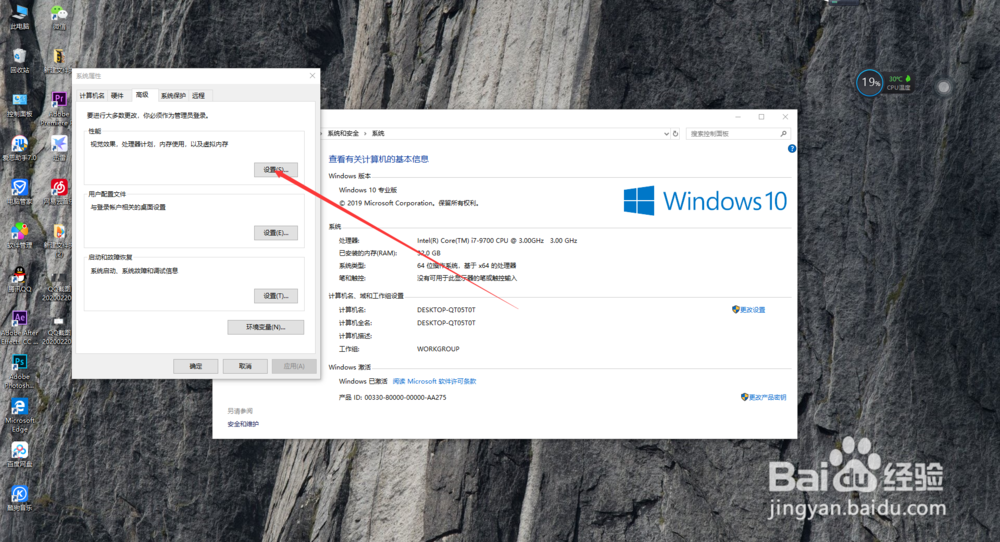The height and width of the screenshot is (542, 1000).
Task: Switch to the 系统保护 tab
Action: pos(173,96)
